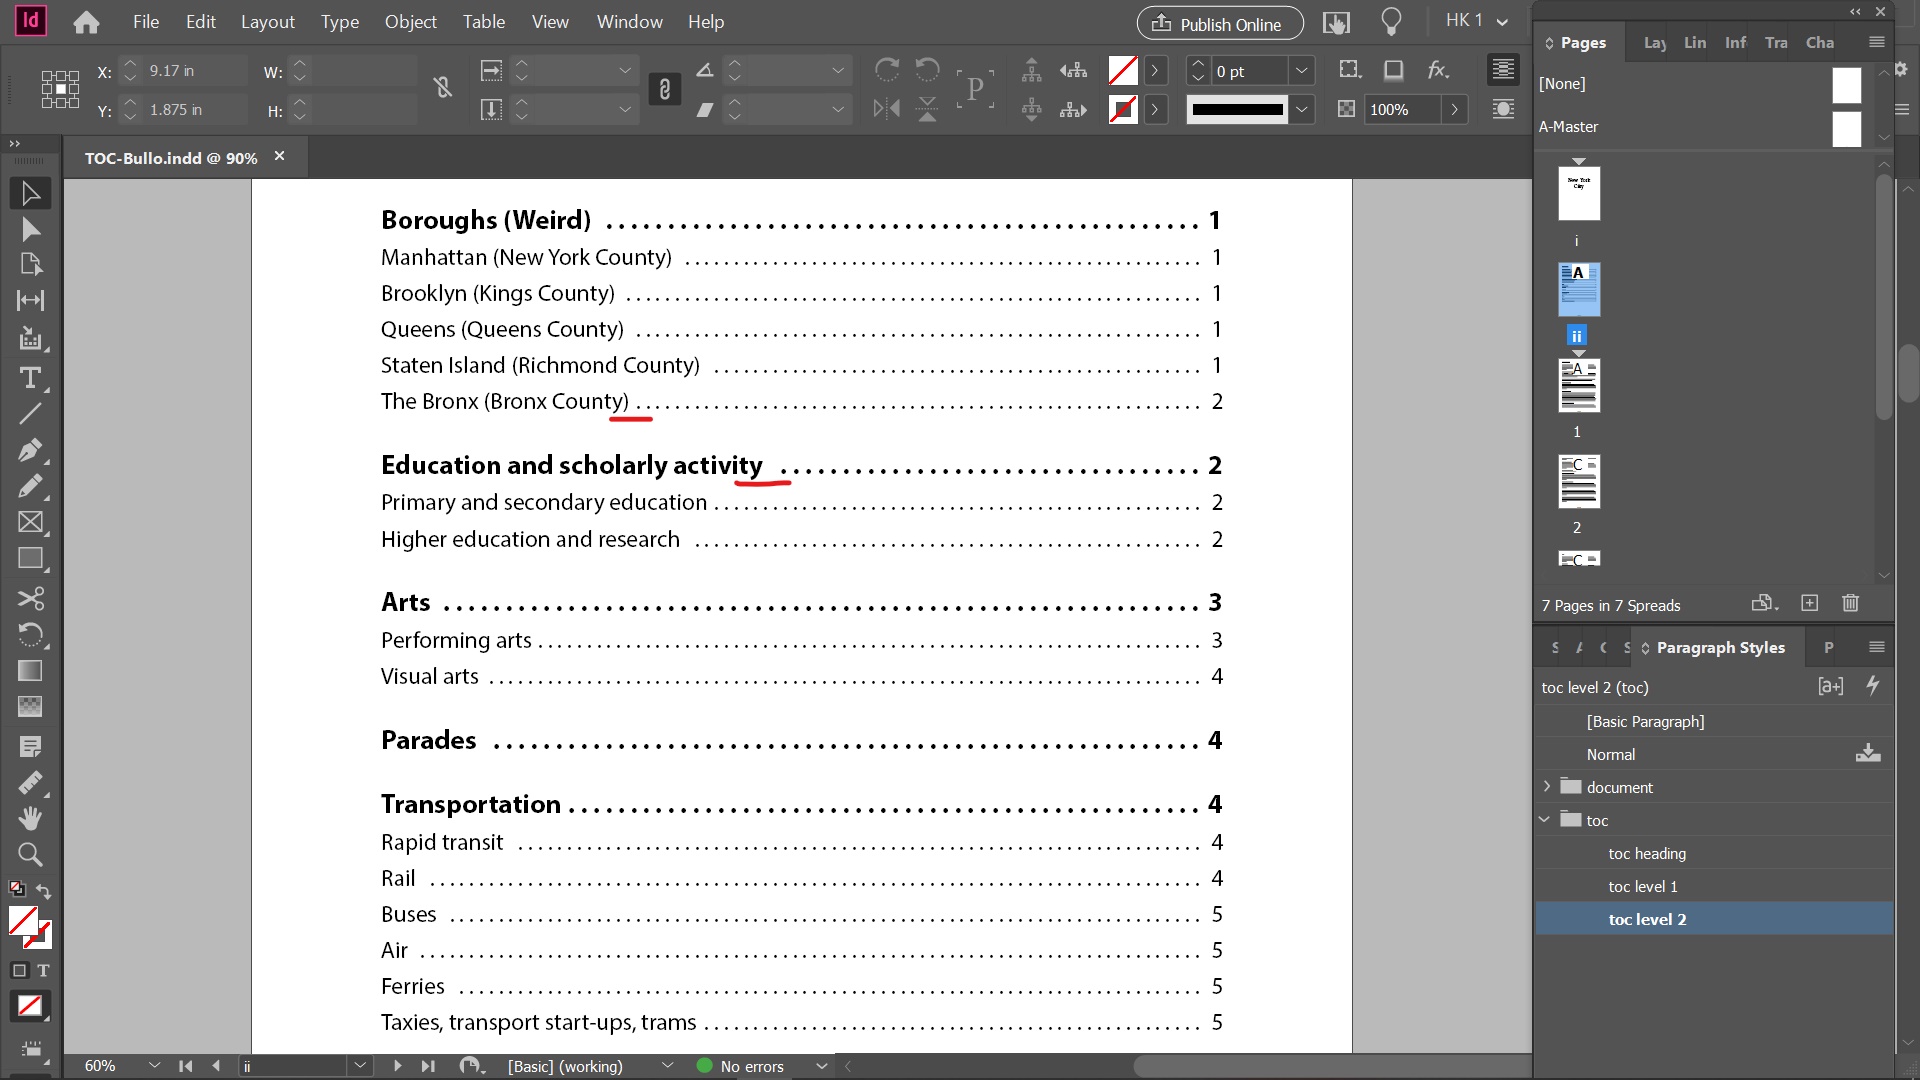This screenshot has height=1080, width=1920.
Task: Expand the document styles folder
Action: [1547, 787]
